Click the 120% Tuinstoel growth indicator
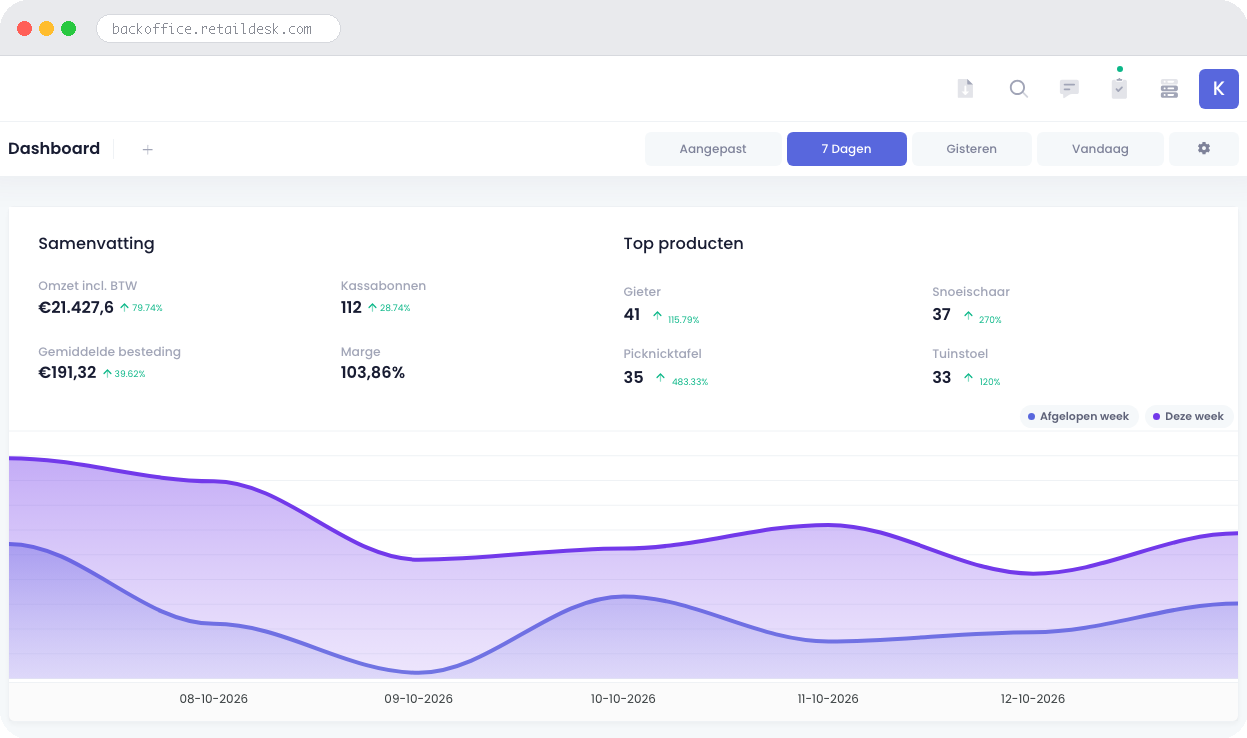The width and height of the screenshot is (1247, 738). [x=982, y=381]
